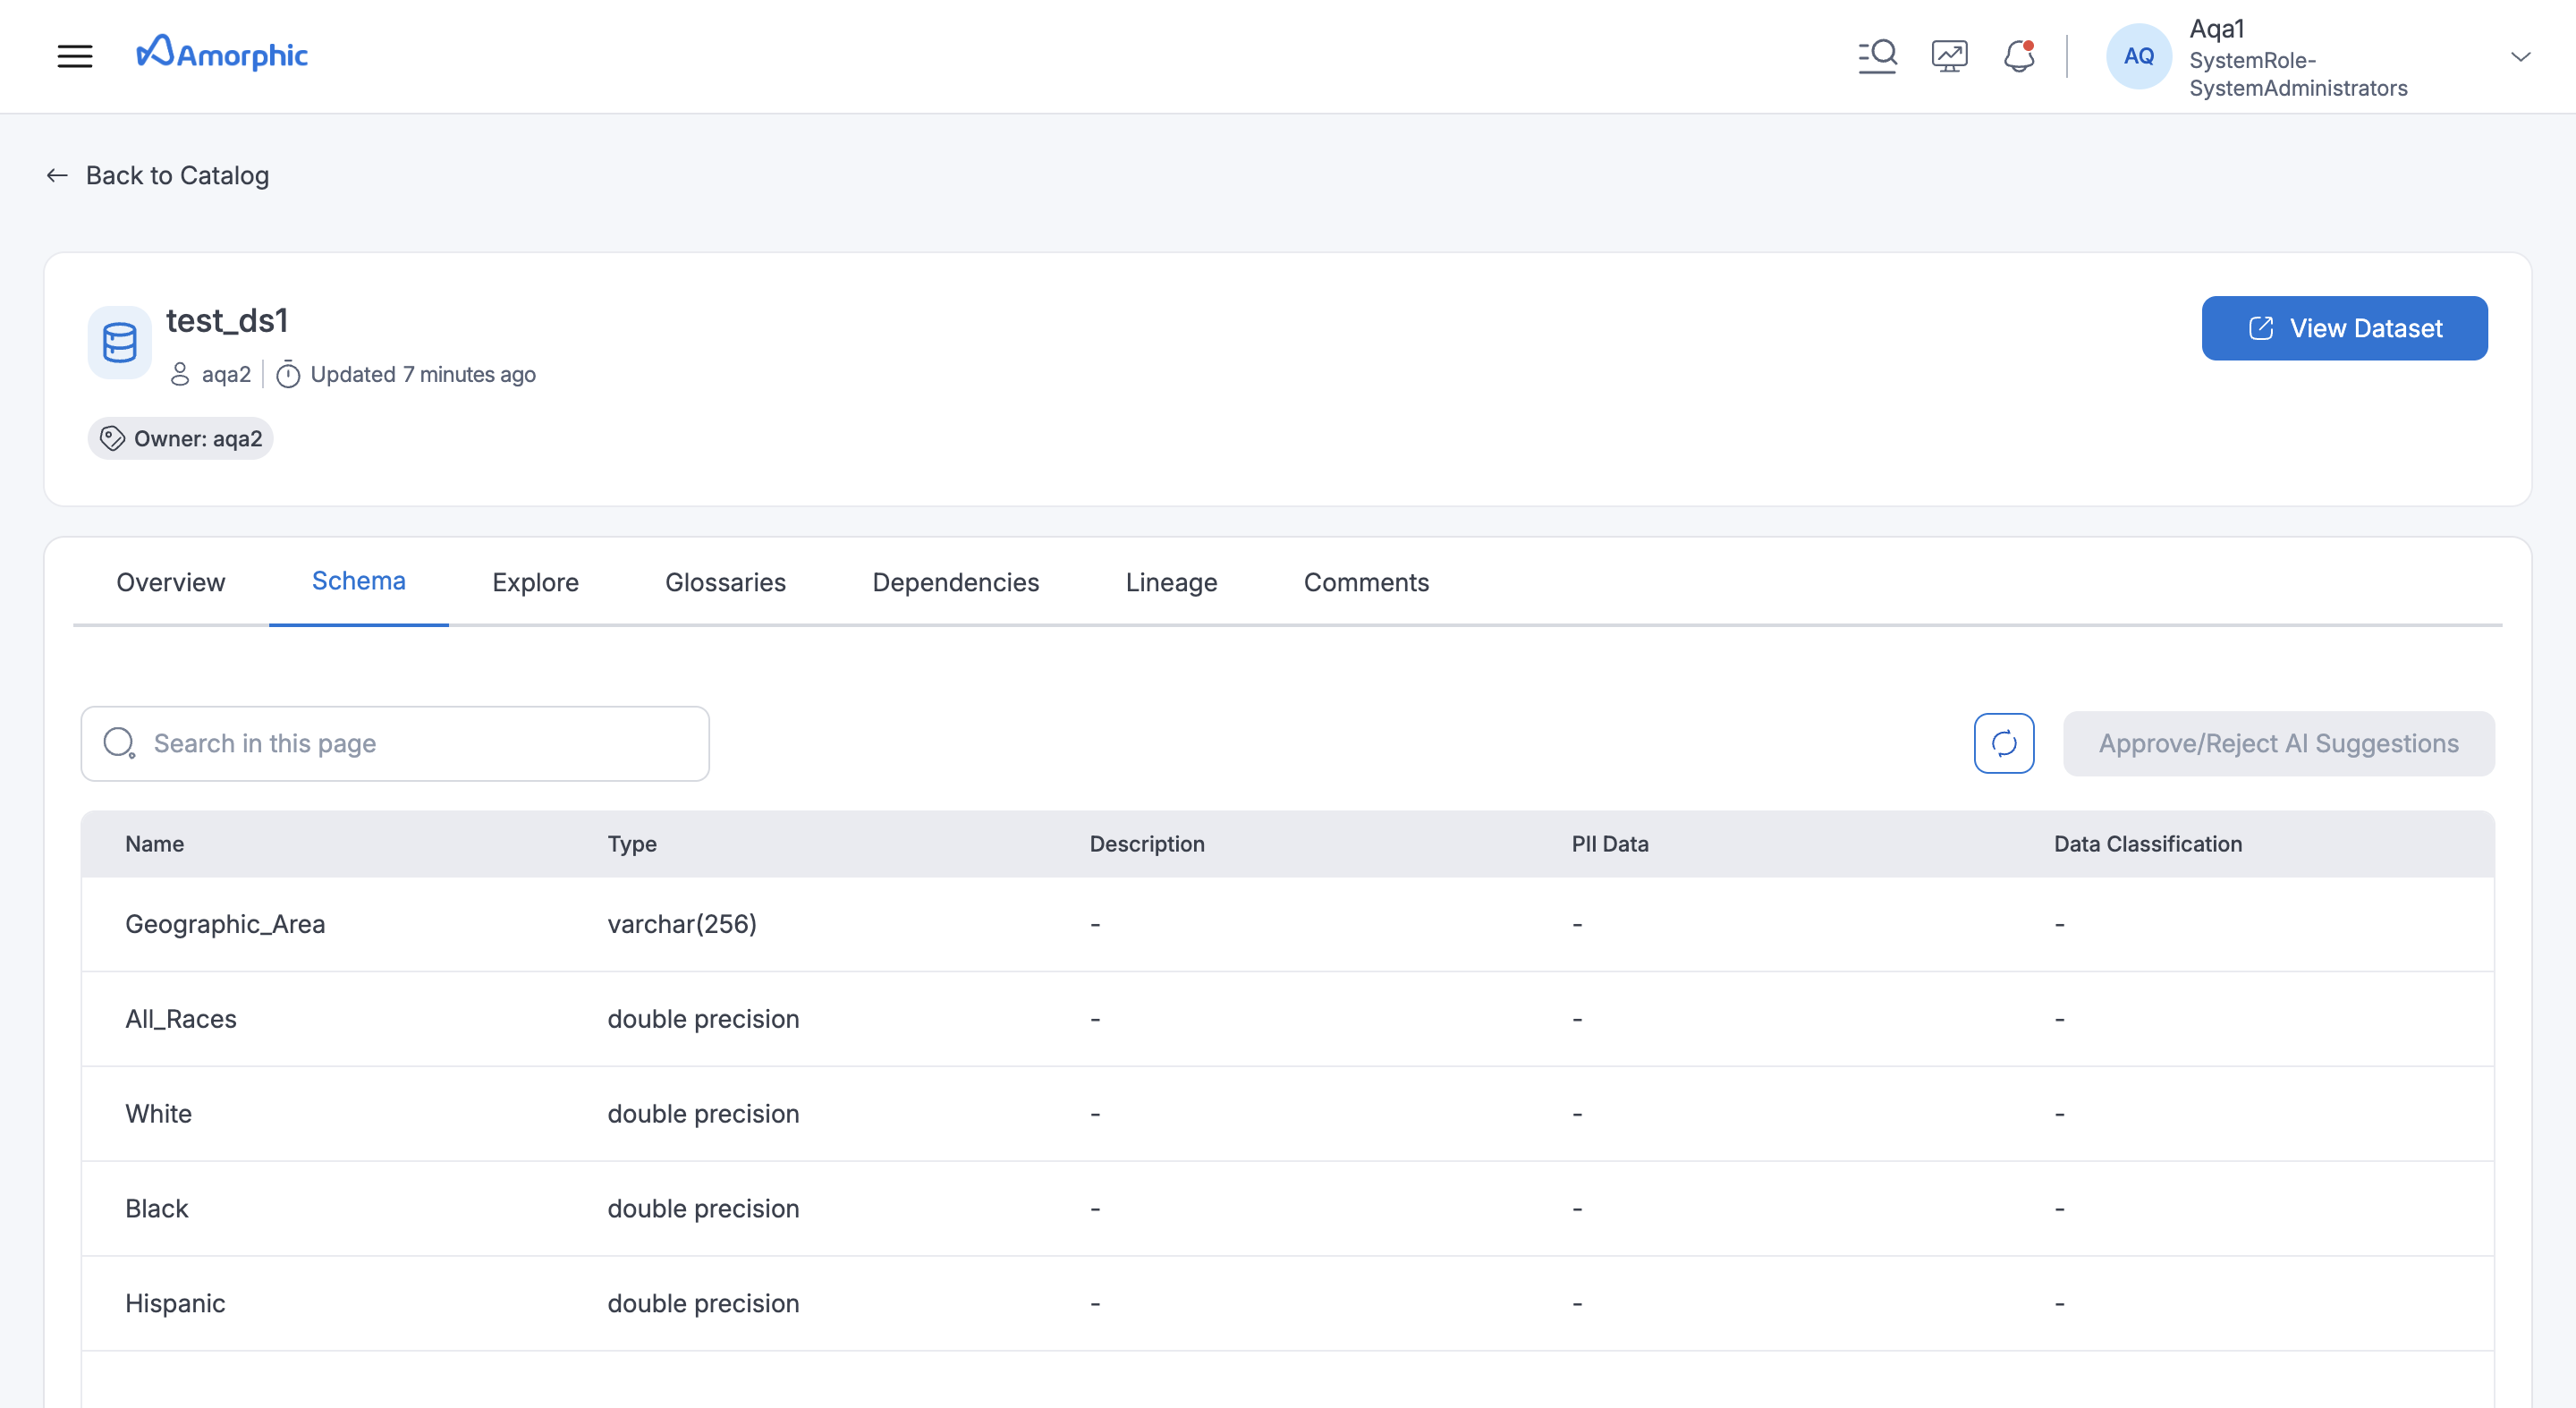
Task: Open the Glossaries tab
Action: [x=725, y=582]
